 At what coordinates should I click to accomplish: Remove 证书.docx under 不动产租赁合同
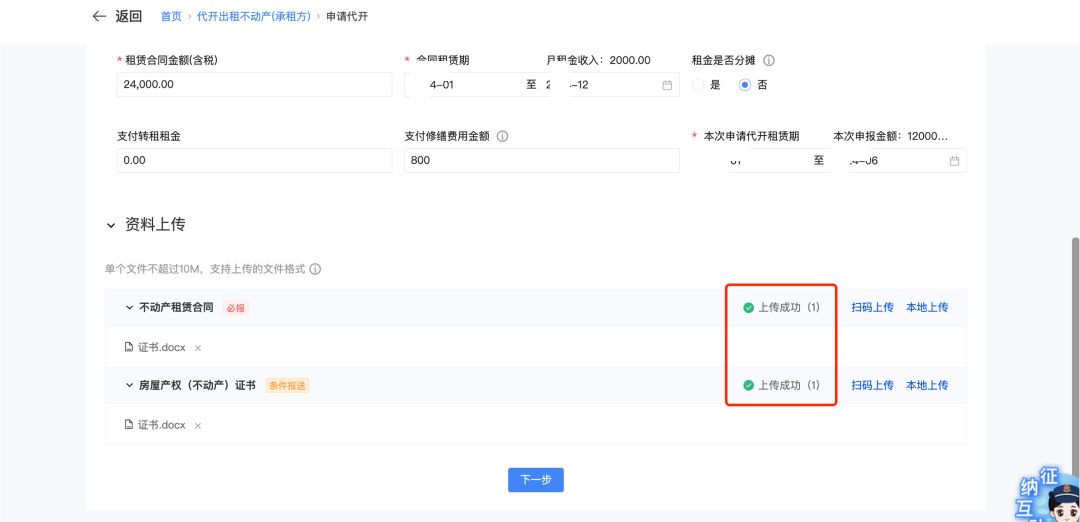click(x=198, y=348)
